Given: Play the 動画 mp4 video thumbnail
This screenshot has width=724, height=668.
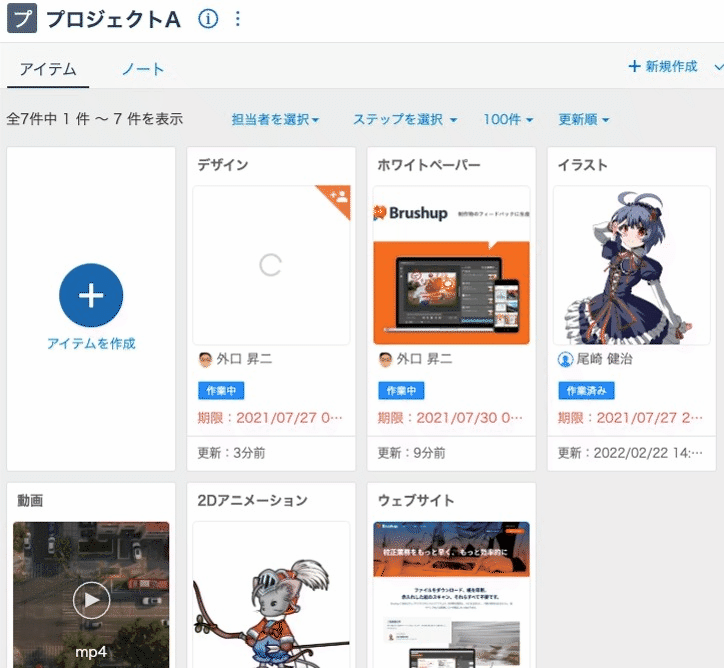Looking at the screenshot, I should point(91,600).
